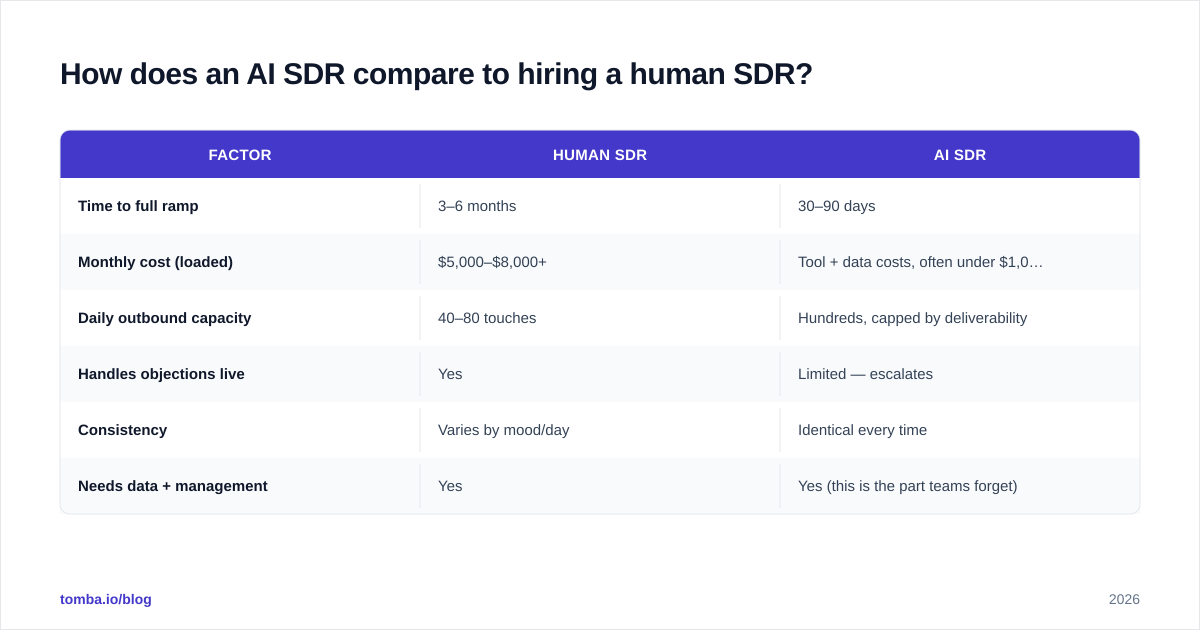Select the '$5,000–$8,000+' cell
Viewport: 1200px width, 630px height.
pos(600,262)
